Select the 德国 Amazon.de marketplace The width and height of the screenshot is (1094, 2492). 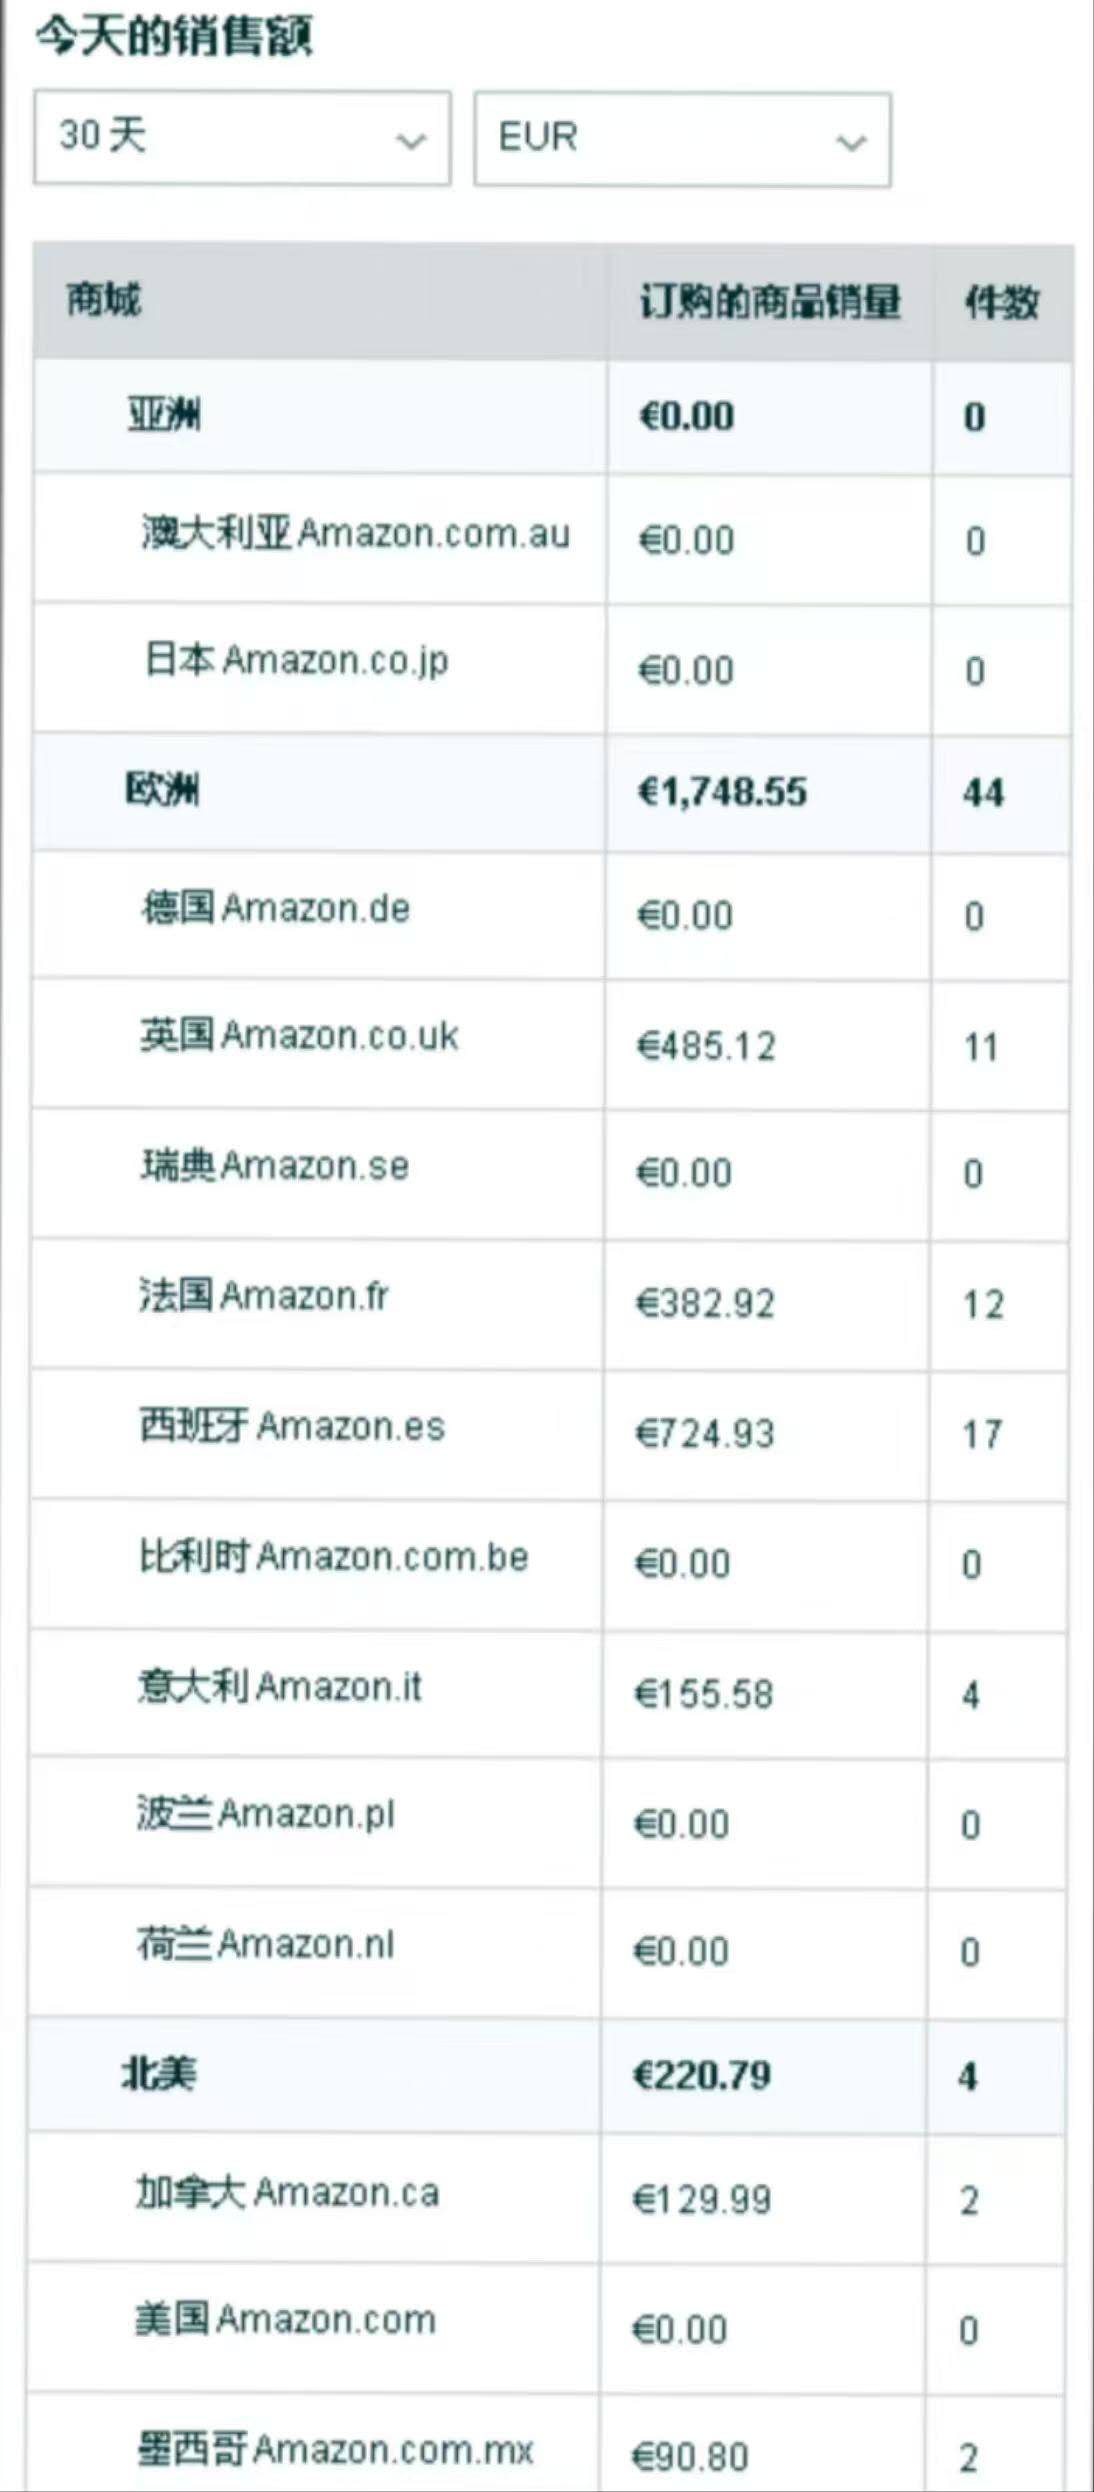pos(276,909)
